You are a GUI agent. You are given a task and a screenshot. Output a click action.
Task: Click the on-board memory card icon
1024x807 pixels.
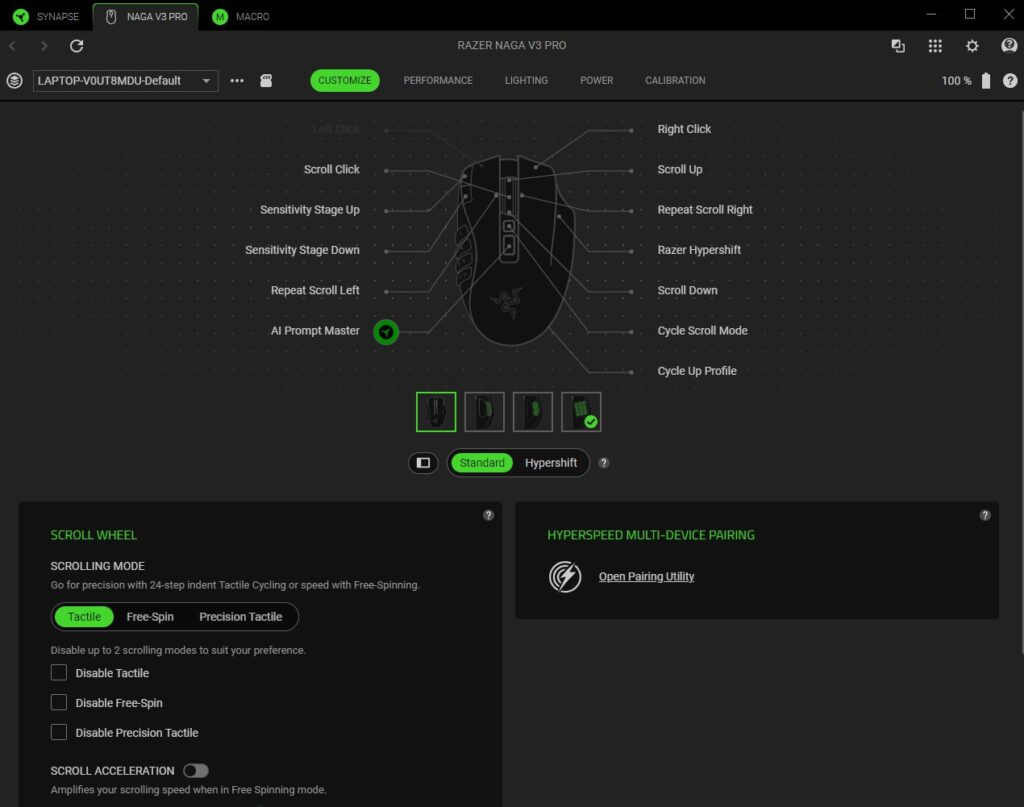pyautogui.click(x=266, y=80)
